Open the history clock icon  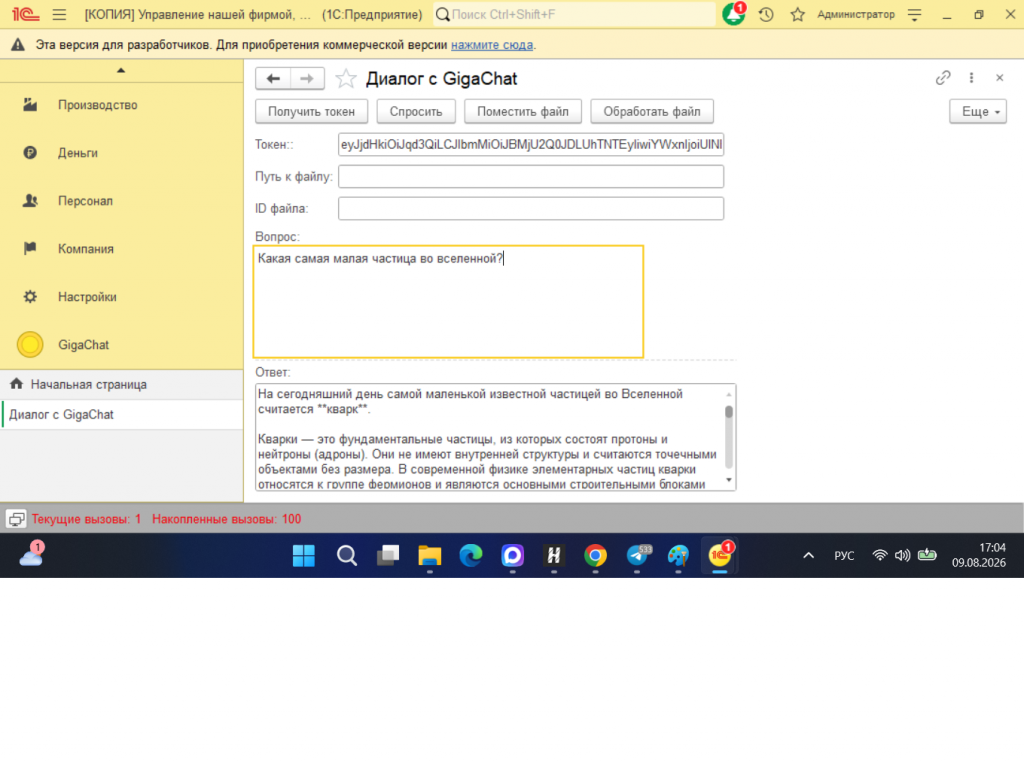(x=766, y=14)
